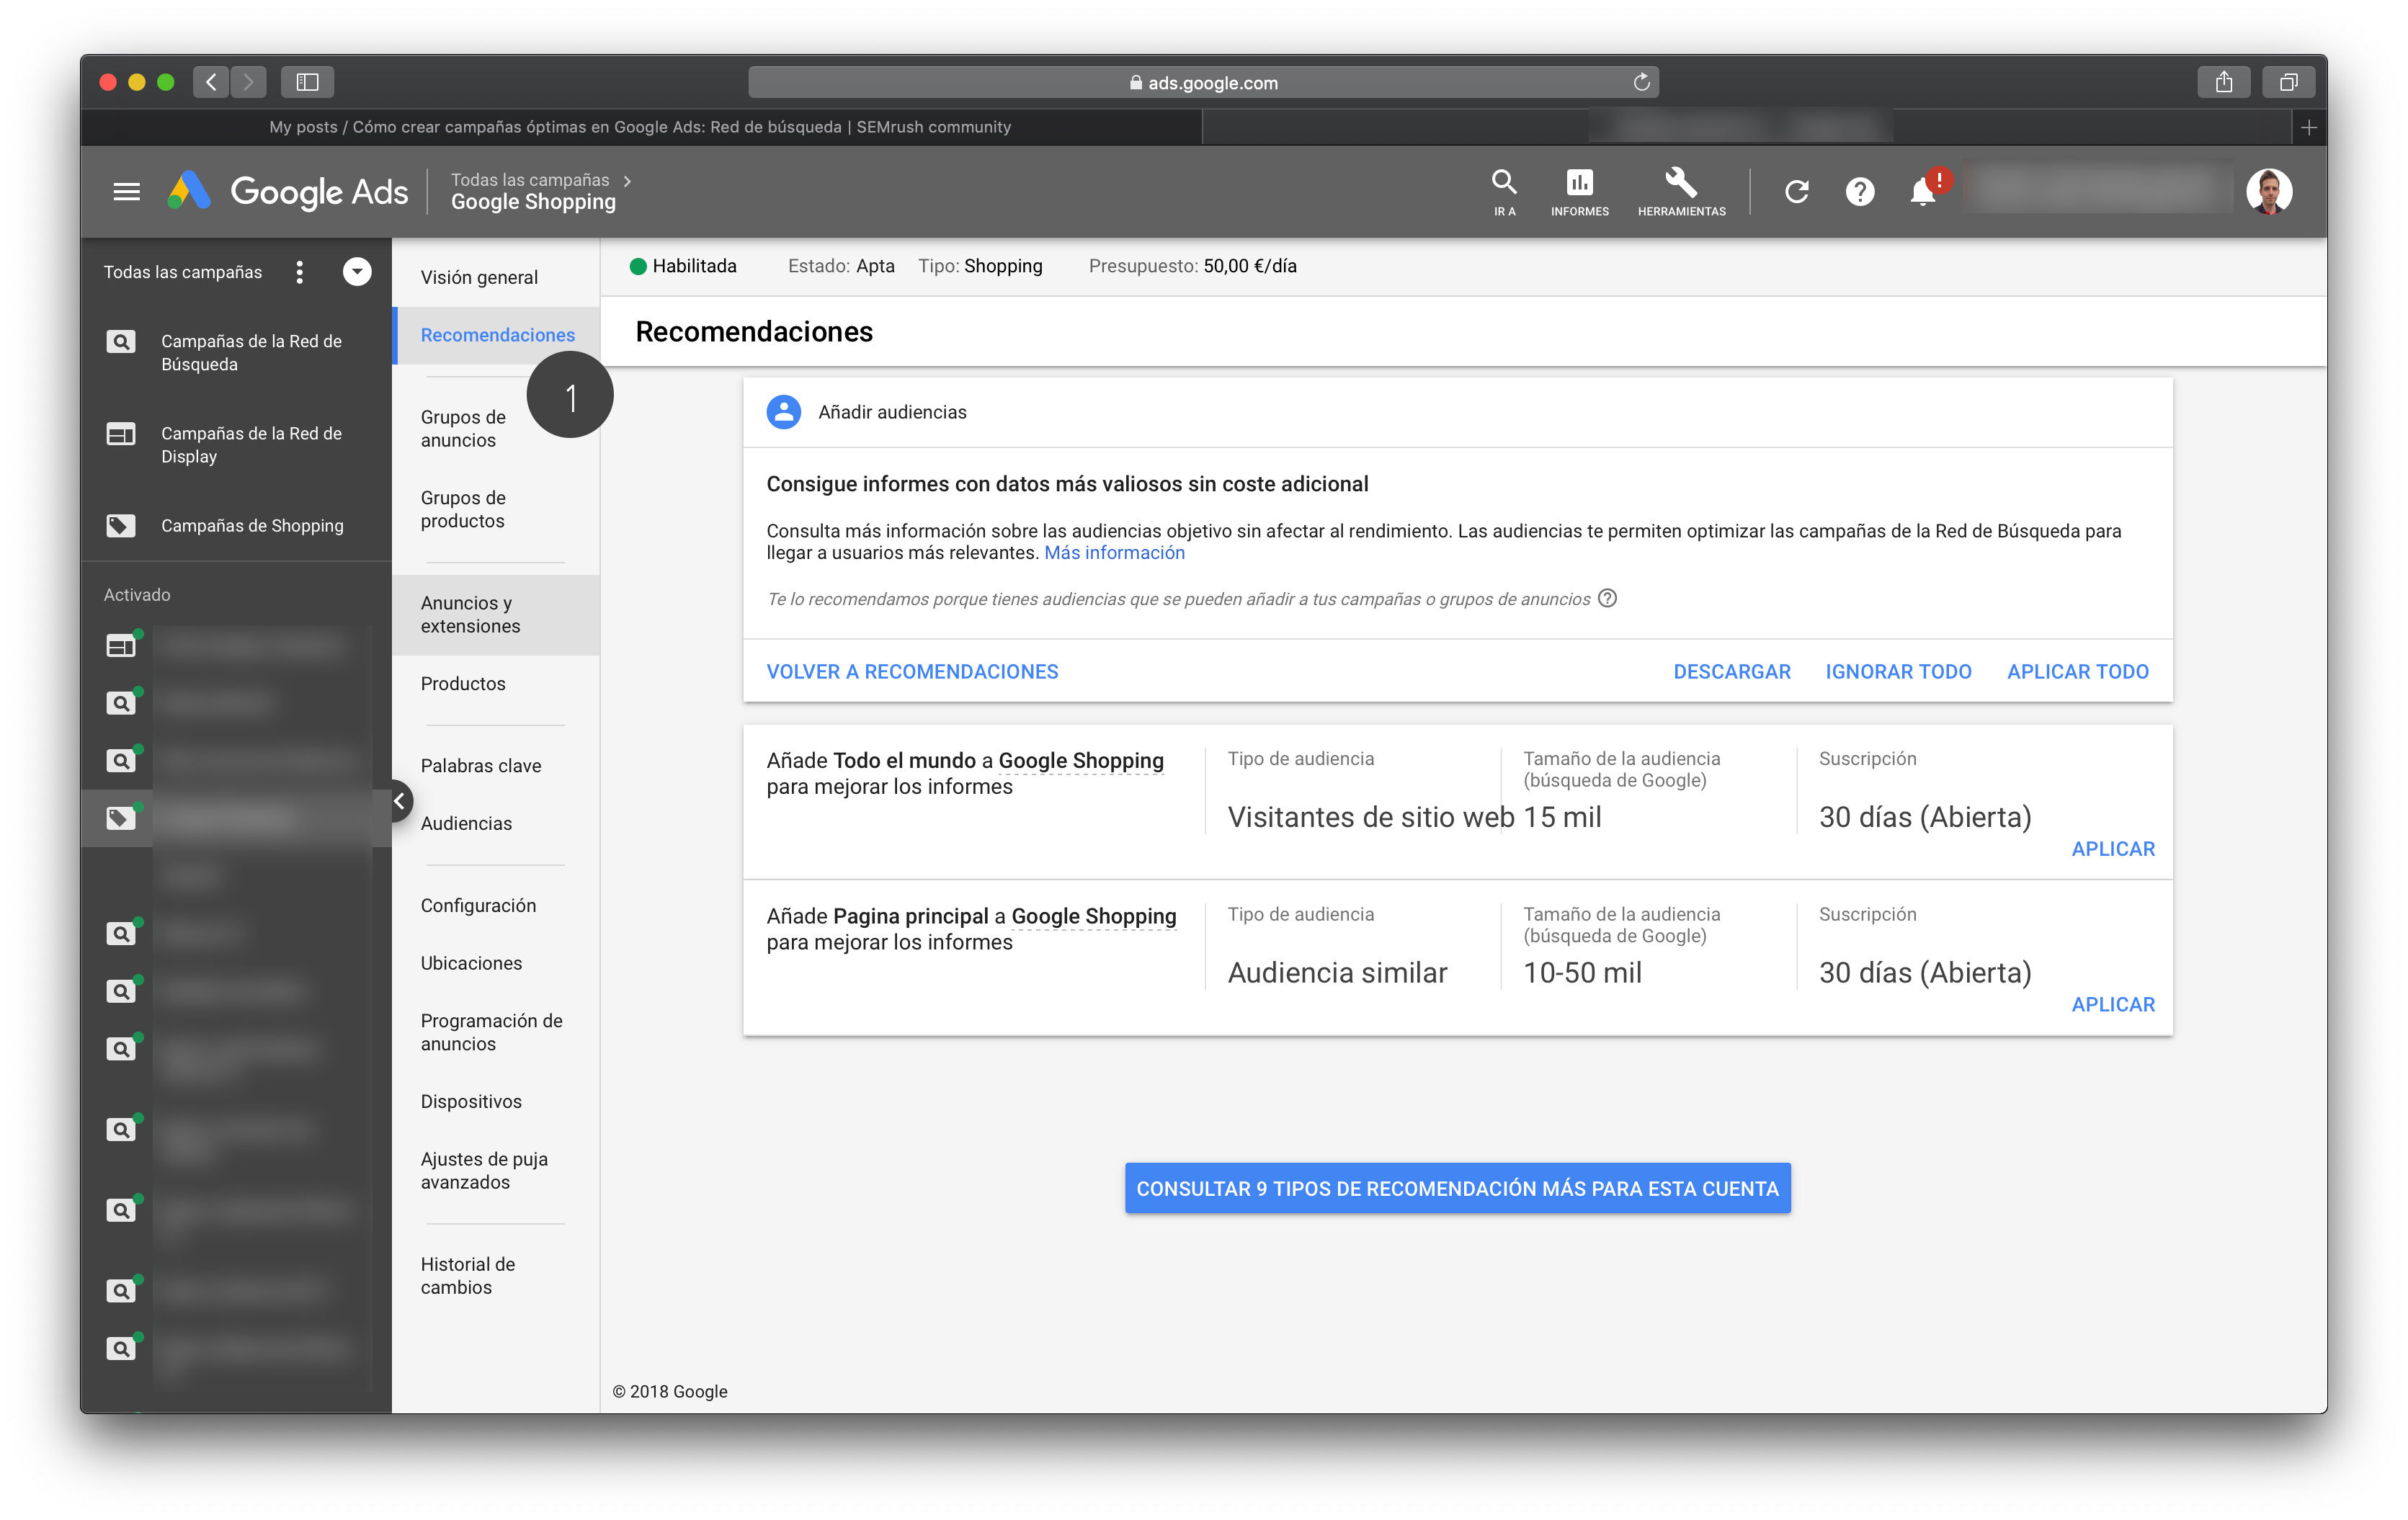
Task: Show all Safari tabs
Action: [2288, 82]
